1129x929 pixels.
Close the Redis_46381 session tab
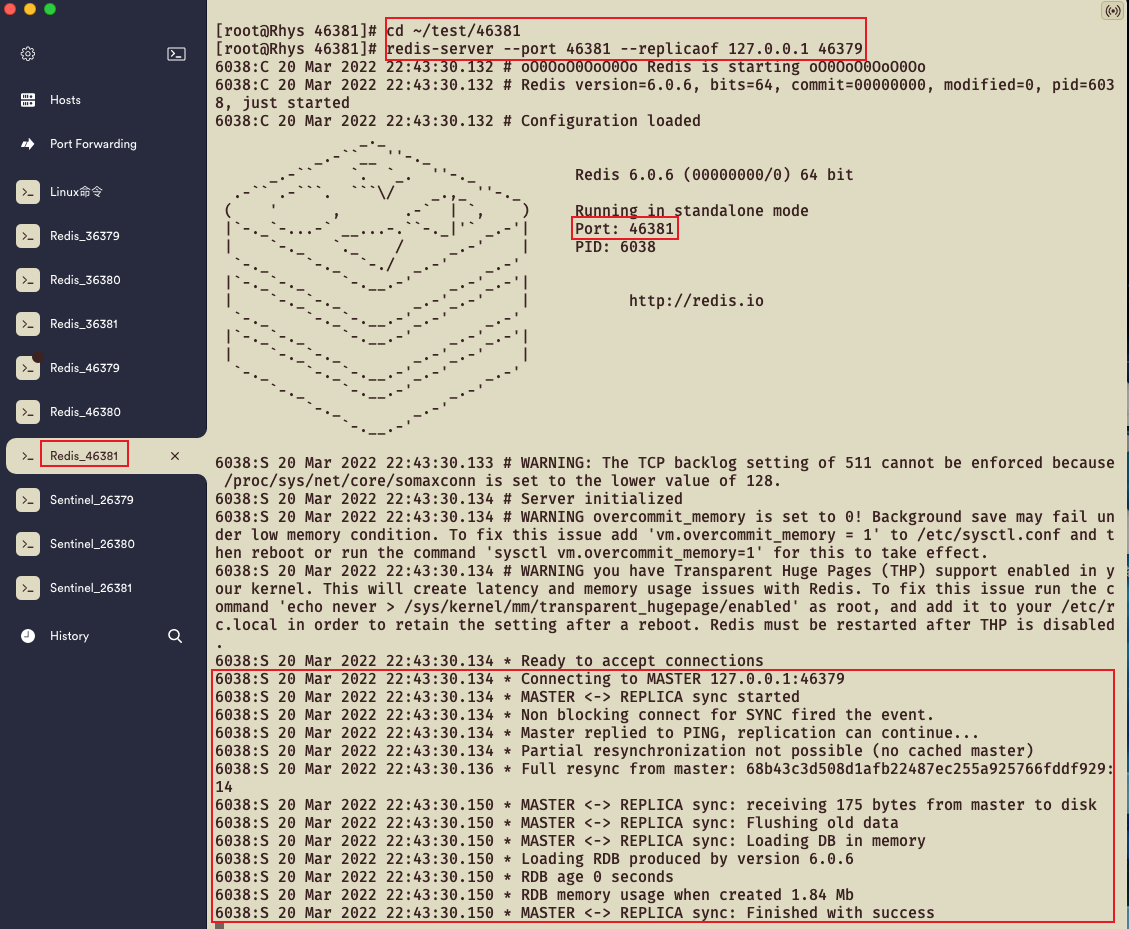tap(175, 456)
